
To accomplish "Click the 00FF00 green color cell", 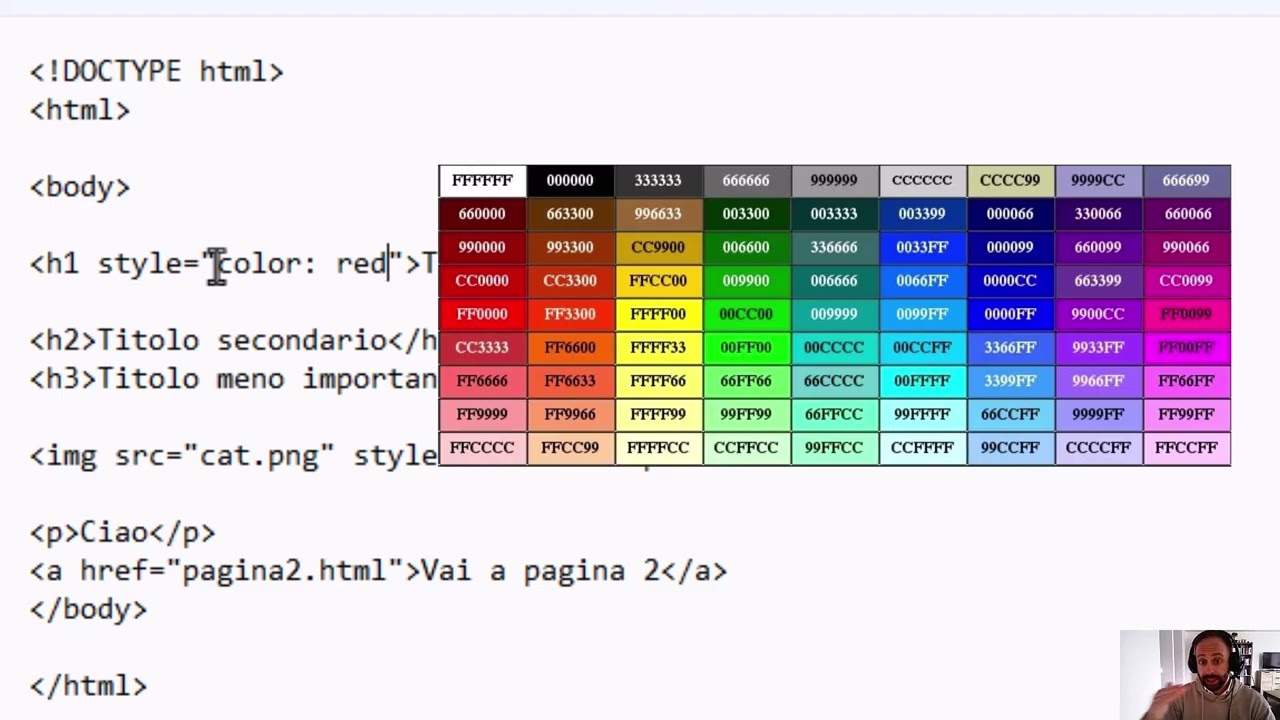I will pyautogui.click(x=746, y=348).
